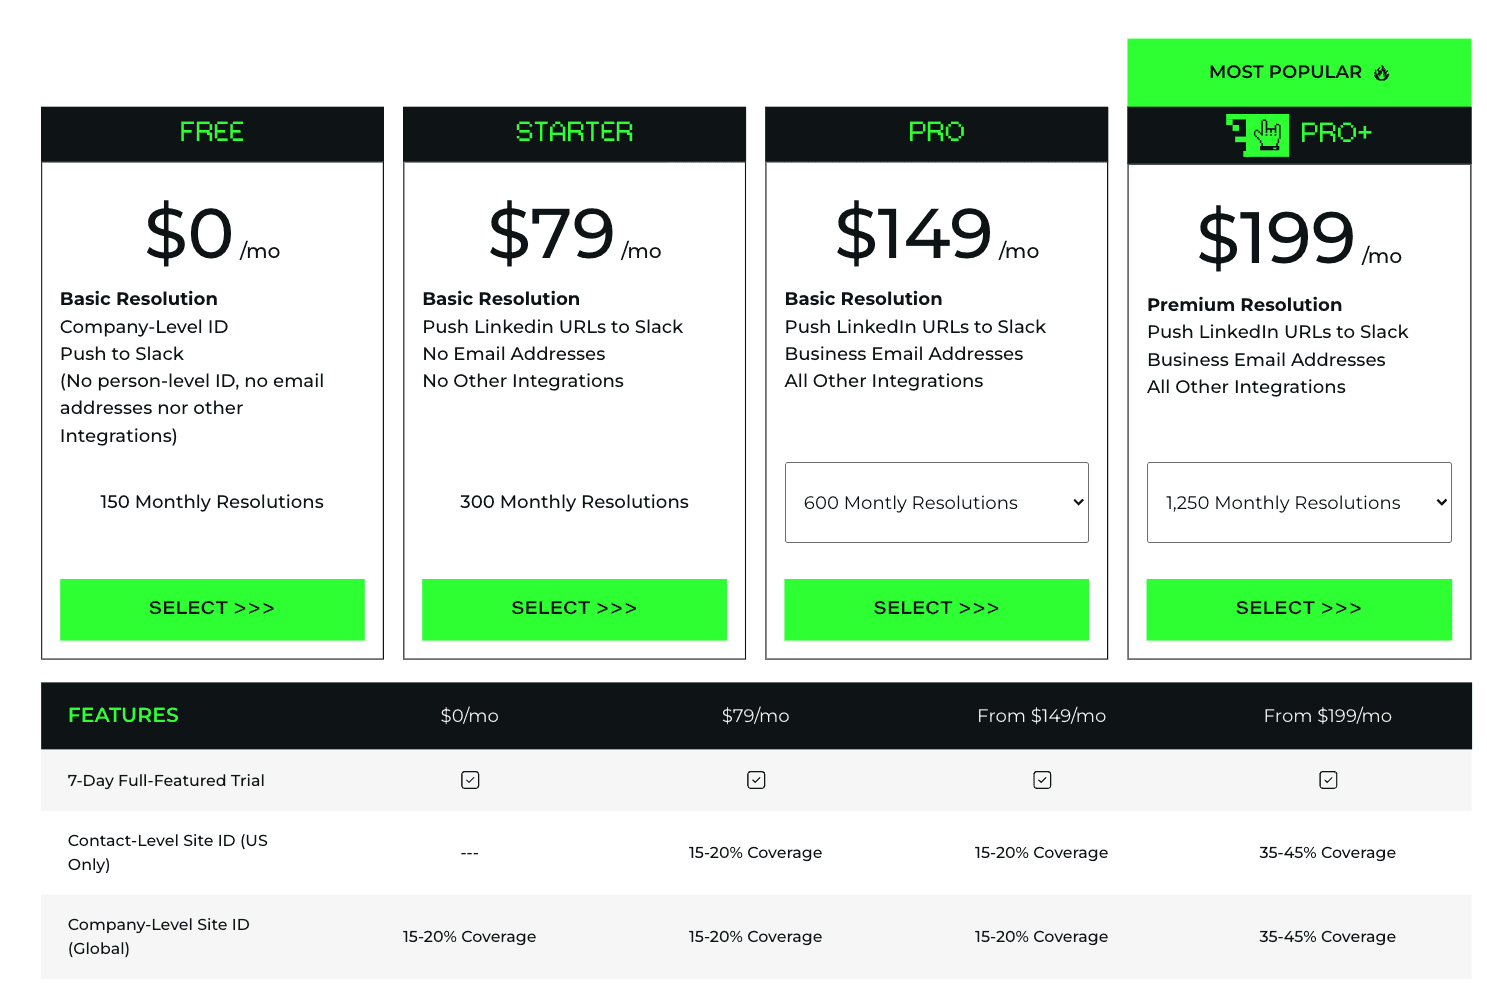This screenshot has width=1487, height=983.
Task: Check the 7-Day Trial box under $0/mo
Action: (x=470, y=779)
